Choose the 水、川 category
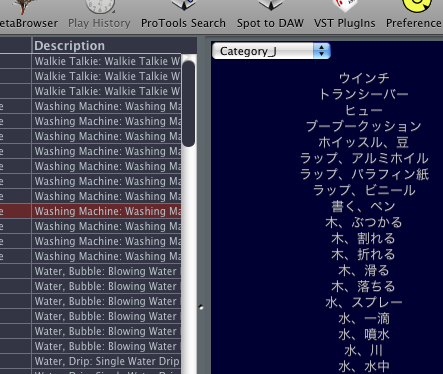Image resolution: width=443 pixels, height=374 pixels. click(x=364, y=350)
